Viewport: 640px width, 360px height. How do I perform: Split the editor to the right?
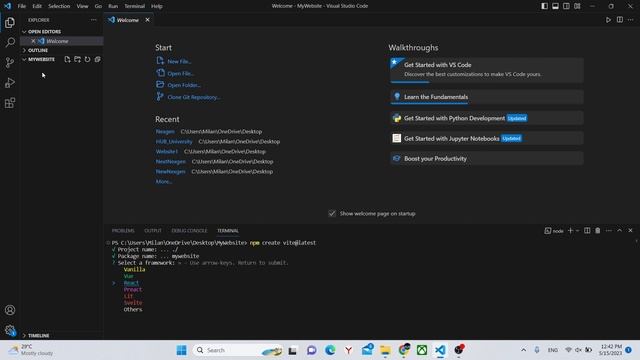click(x=620, y=20)
